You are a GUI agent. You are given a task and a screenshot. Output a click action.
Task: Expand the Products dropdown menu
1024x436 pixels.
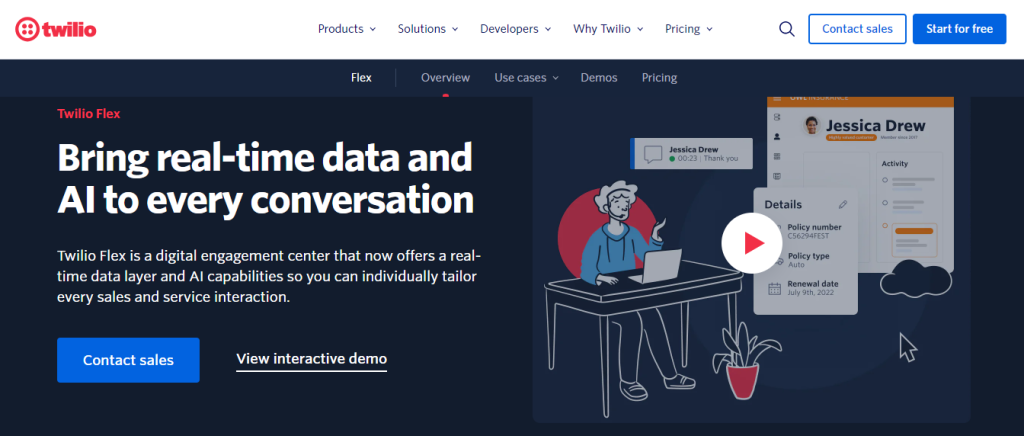(x=346, y=29)
